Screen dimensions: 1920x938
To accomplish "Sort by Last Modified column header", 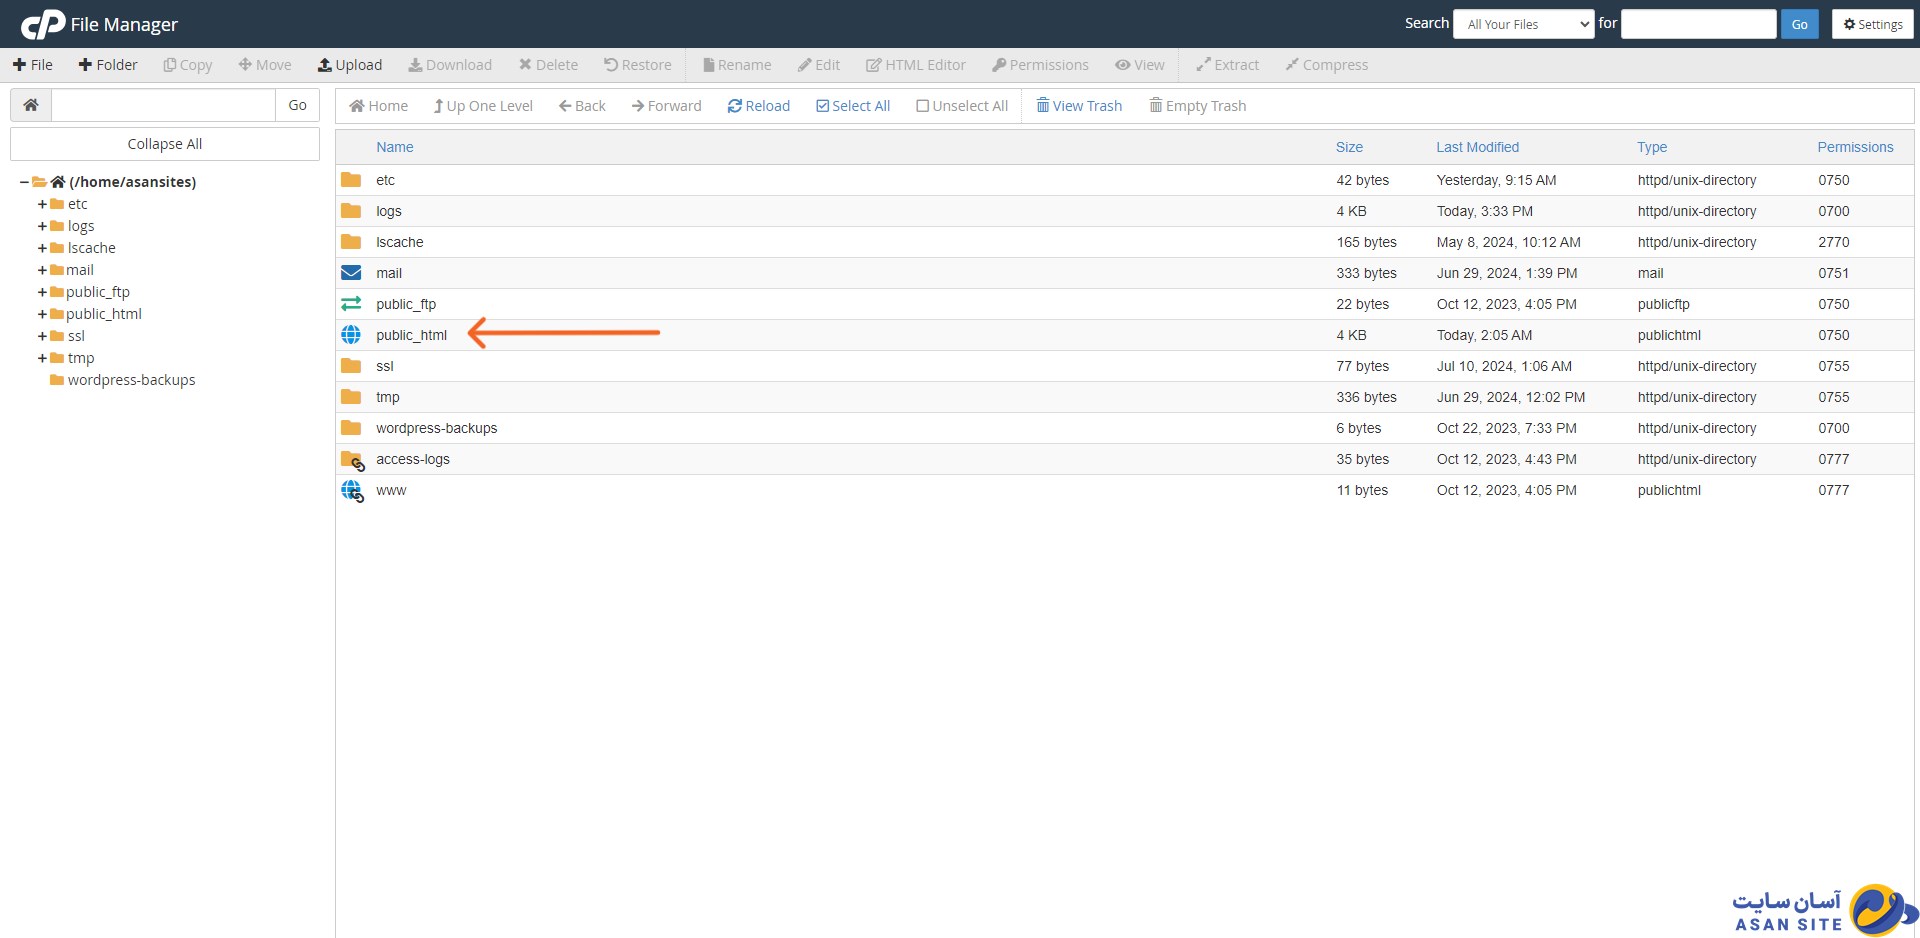I will point(1477,147).
